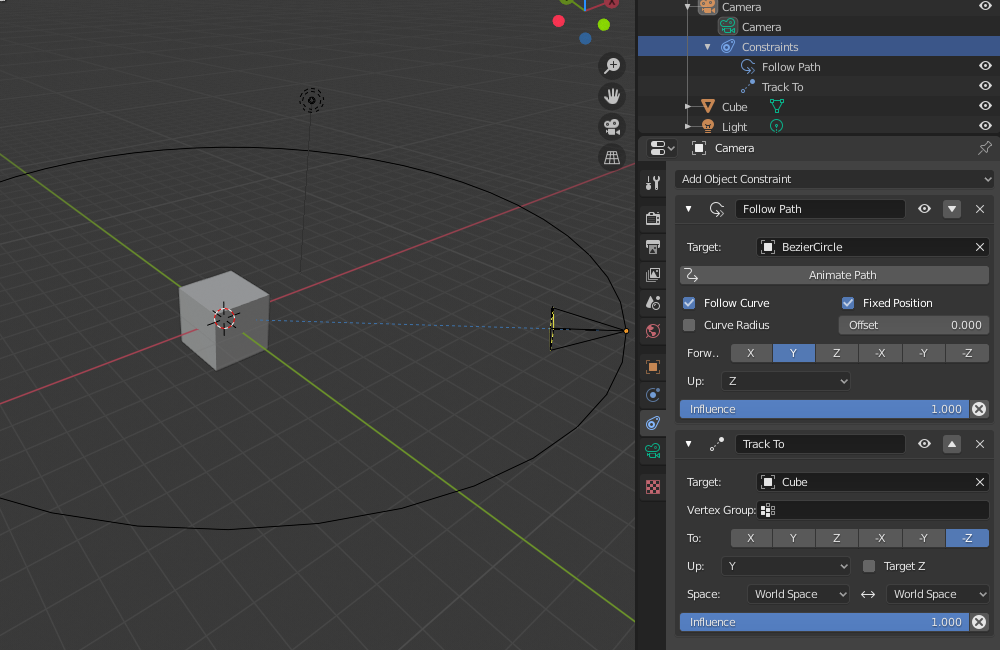The width and height of the screenshot is (1000, 650).
Task: Open the Object Constraint properties tab
Action: click(652, 423)
